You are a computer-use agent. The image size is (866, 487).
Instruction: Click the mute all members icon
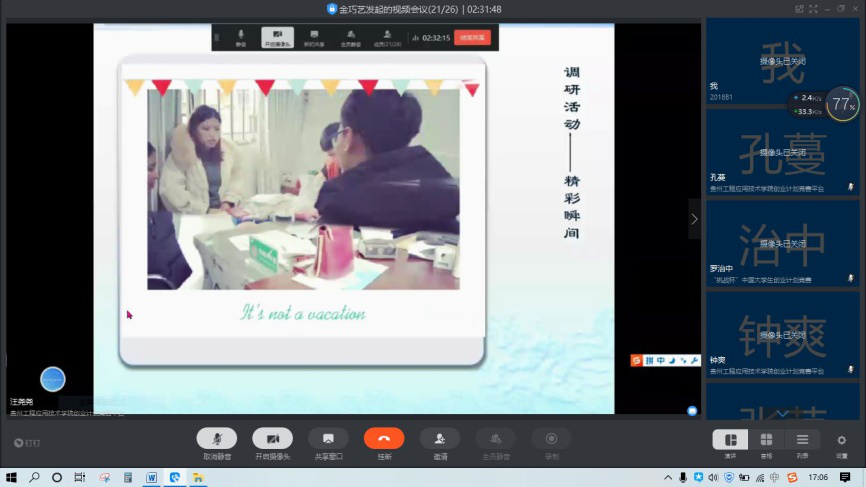[x=496, y=439]
